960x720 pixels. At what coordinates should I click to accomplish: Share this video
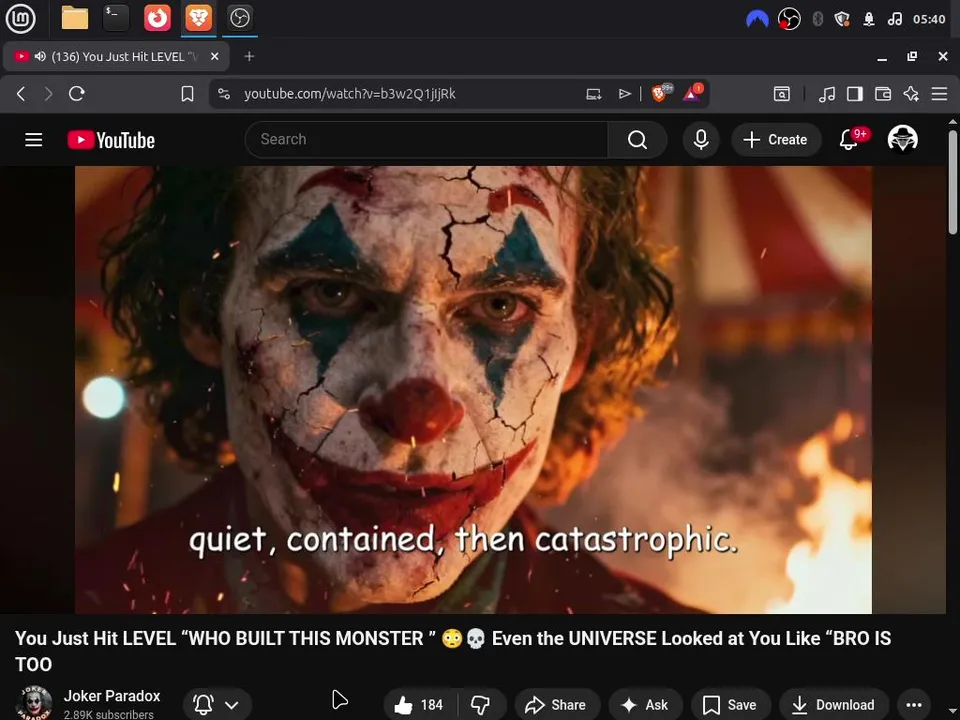pos(556,705)
